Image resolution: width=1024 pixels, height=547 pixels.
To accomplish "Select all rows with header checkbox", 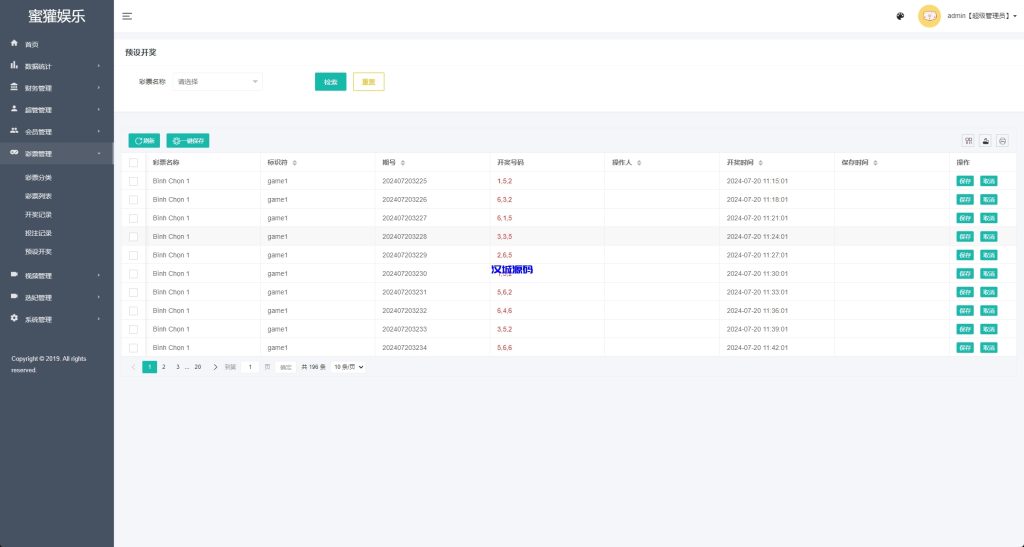I will [133, 162].
